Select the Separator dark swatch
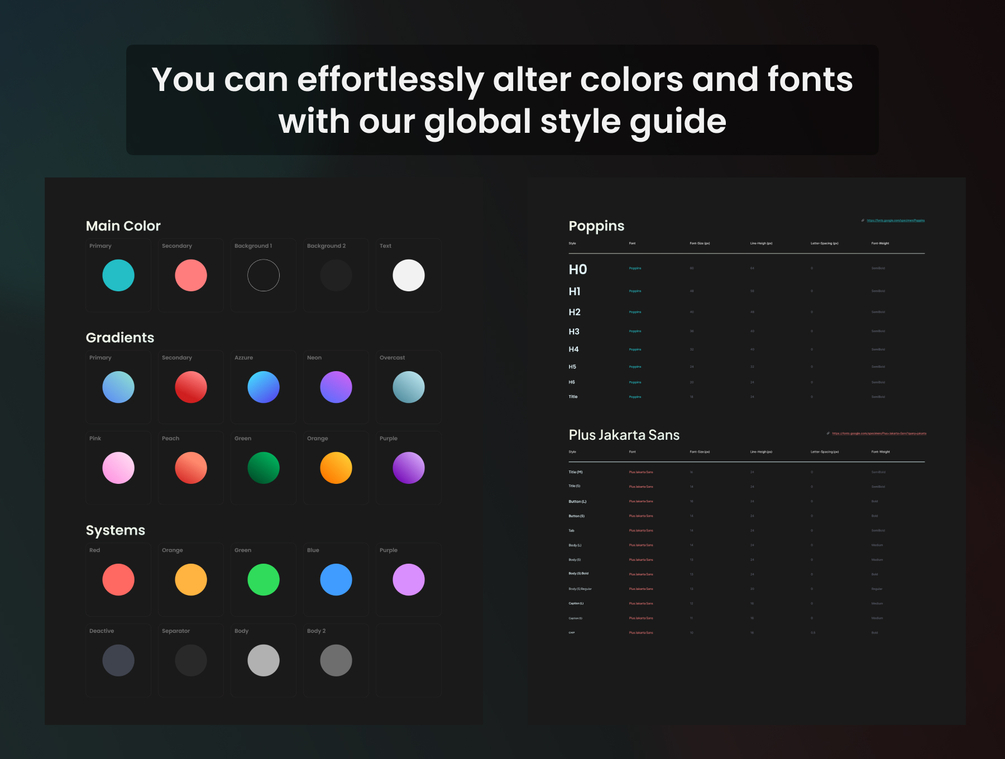The width and height of the screenshot is (1005, 759). tap(191, 660)
